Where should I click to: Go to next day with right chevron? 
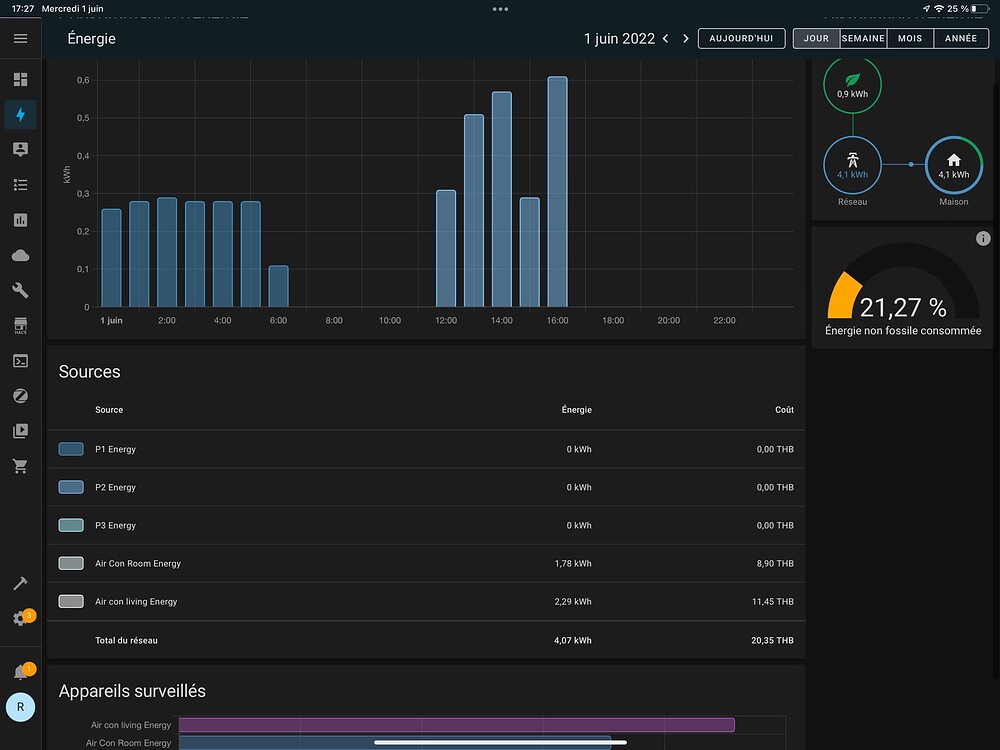click(x=686, y=39)
